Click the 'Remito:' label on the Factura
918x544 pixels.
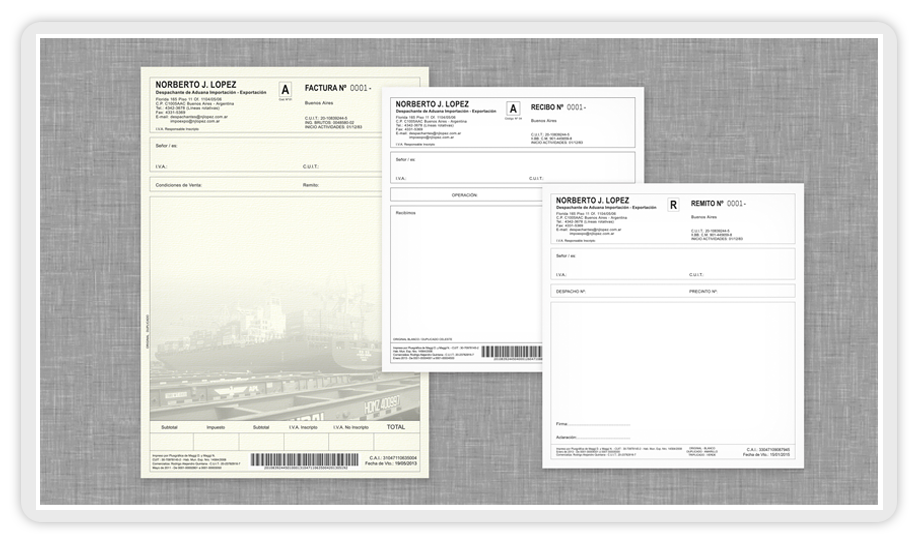coord(311,185)
